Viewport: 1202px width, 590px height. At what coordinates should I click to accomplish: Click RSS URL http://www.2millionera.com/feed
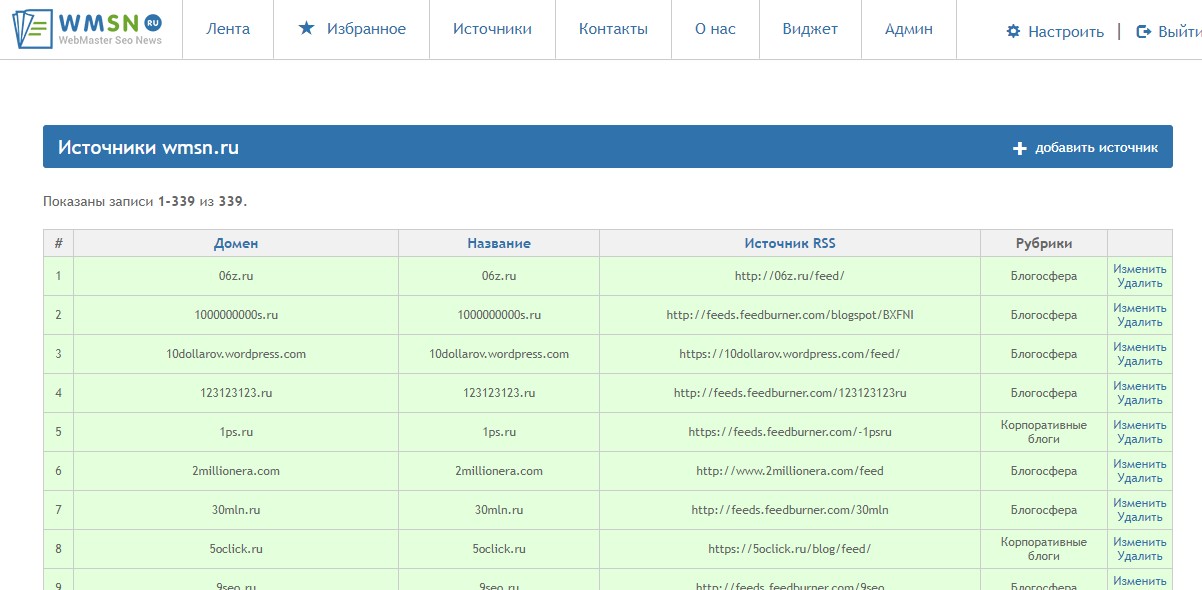click(x=790, y=471)
